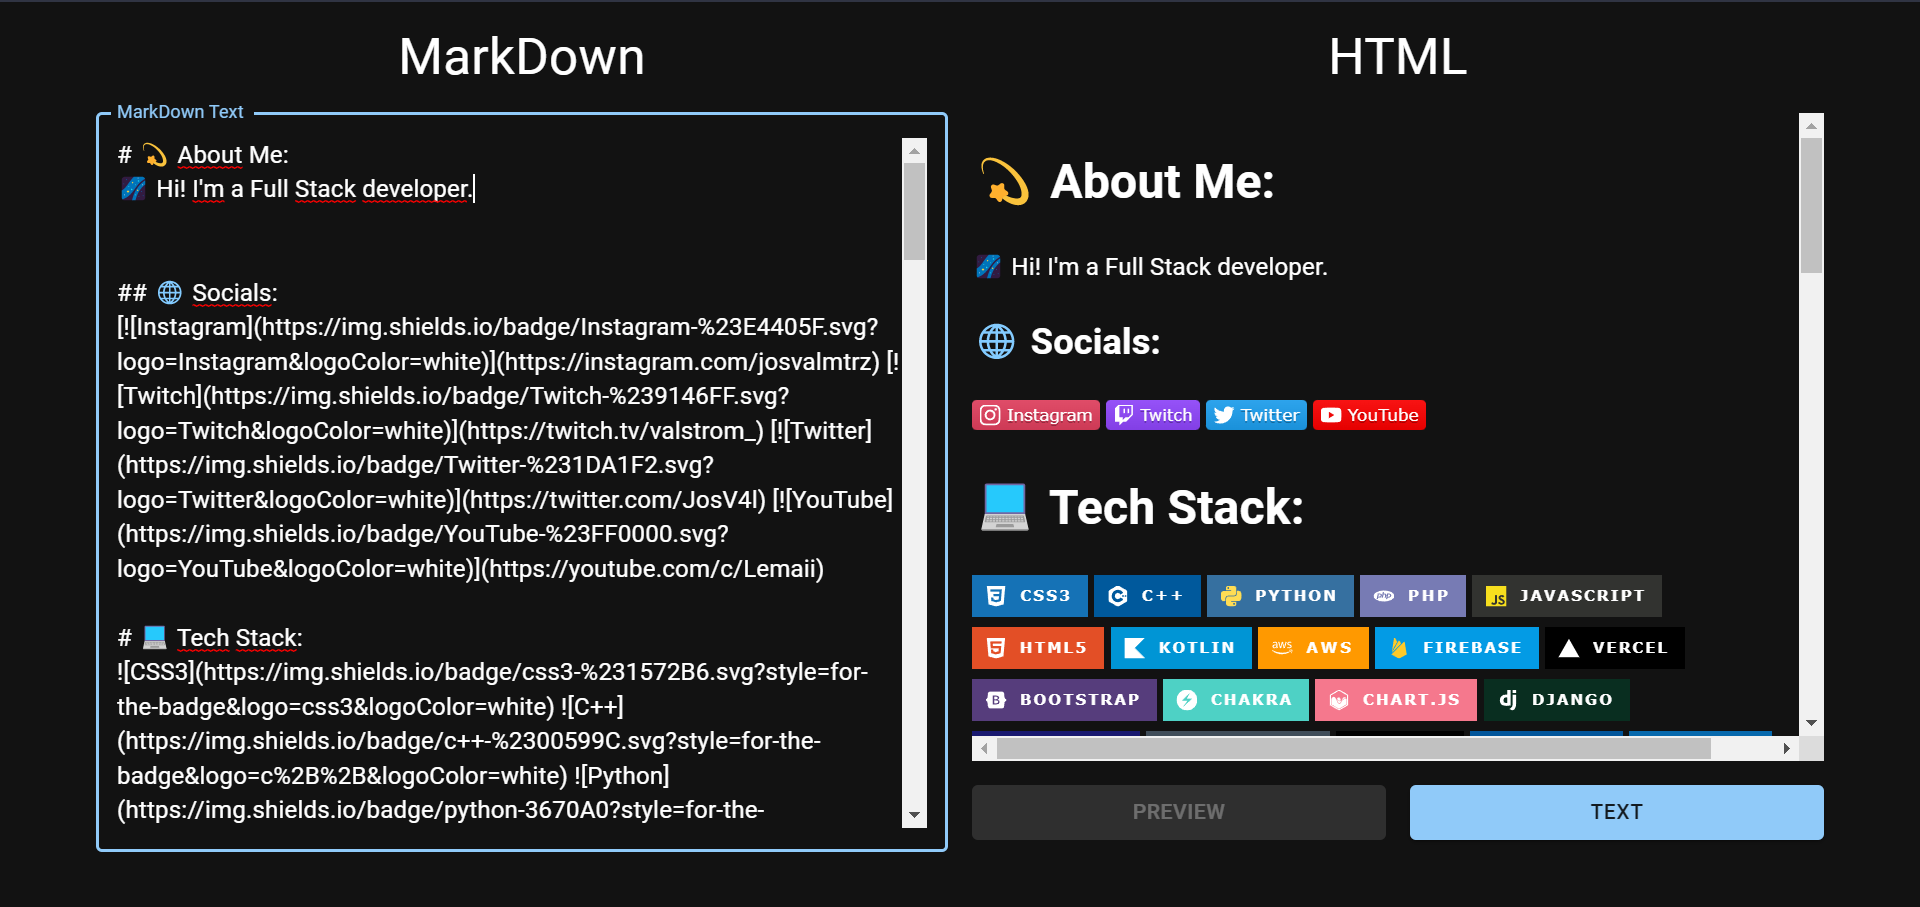Click the Django tech badge
Screen dimensions: 1920x907
point(1556,700)
